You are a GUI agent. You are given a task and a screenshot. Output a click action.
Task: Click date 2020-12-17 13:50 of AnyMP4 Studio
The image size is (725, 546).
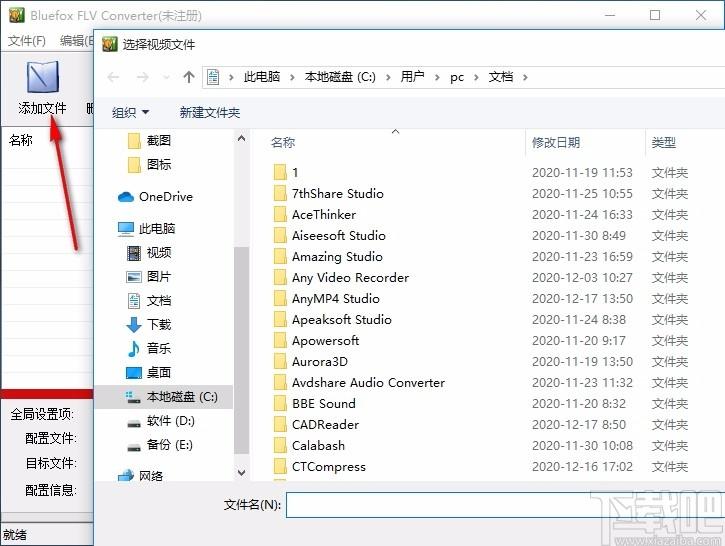(x=582, y=299)
